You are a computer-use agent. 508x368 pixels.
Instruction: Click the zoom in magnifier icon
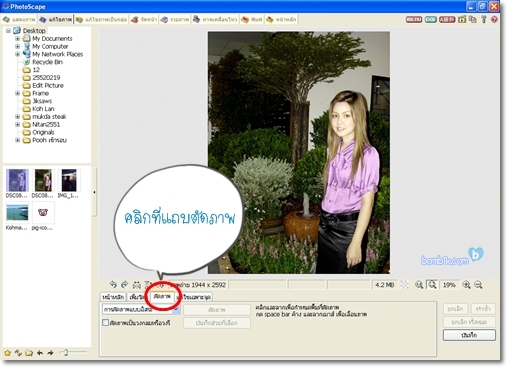pos(466,285)
